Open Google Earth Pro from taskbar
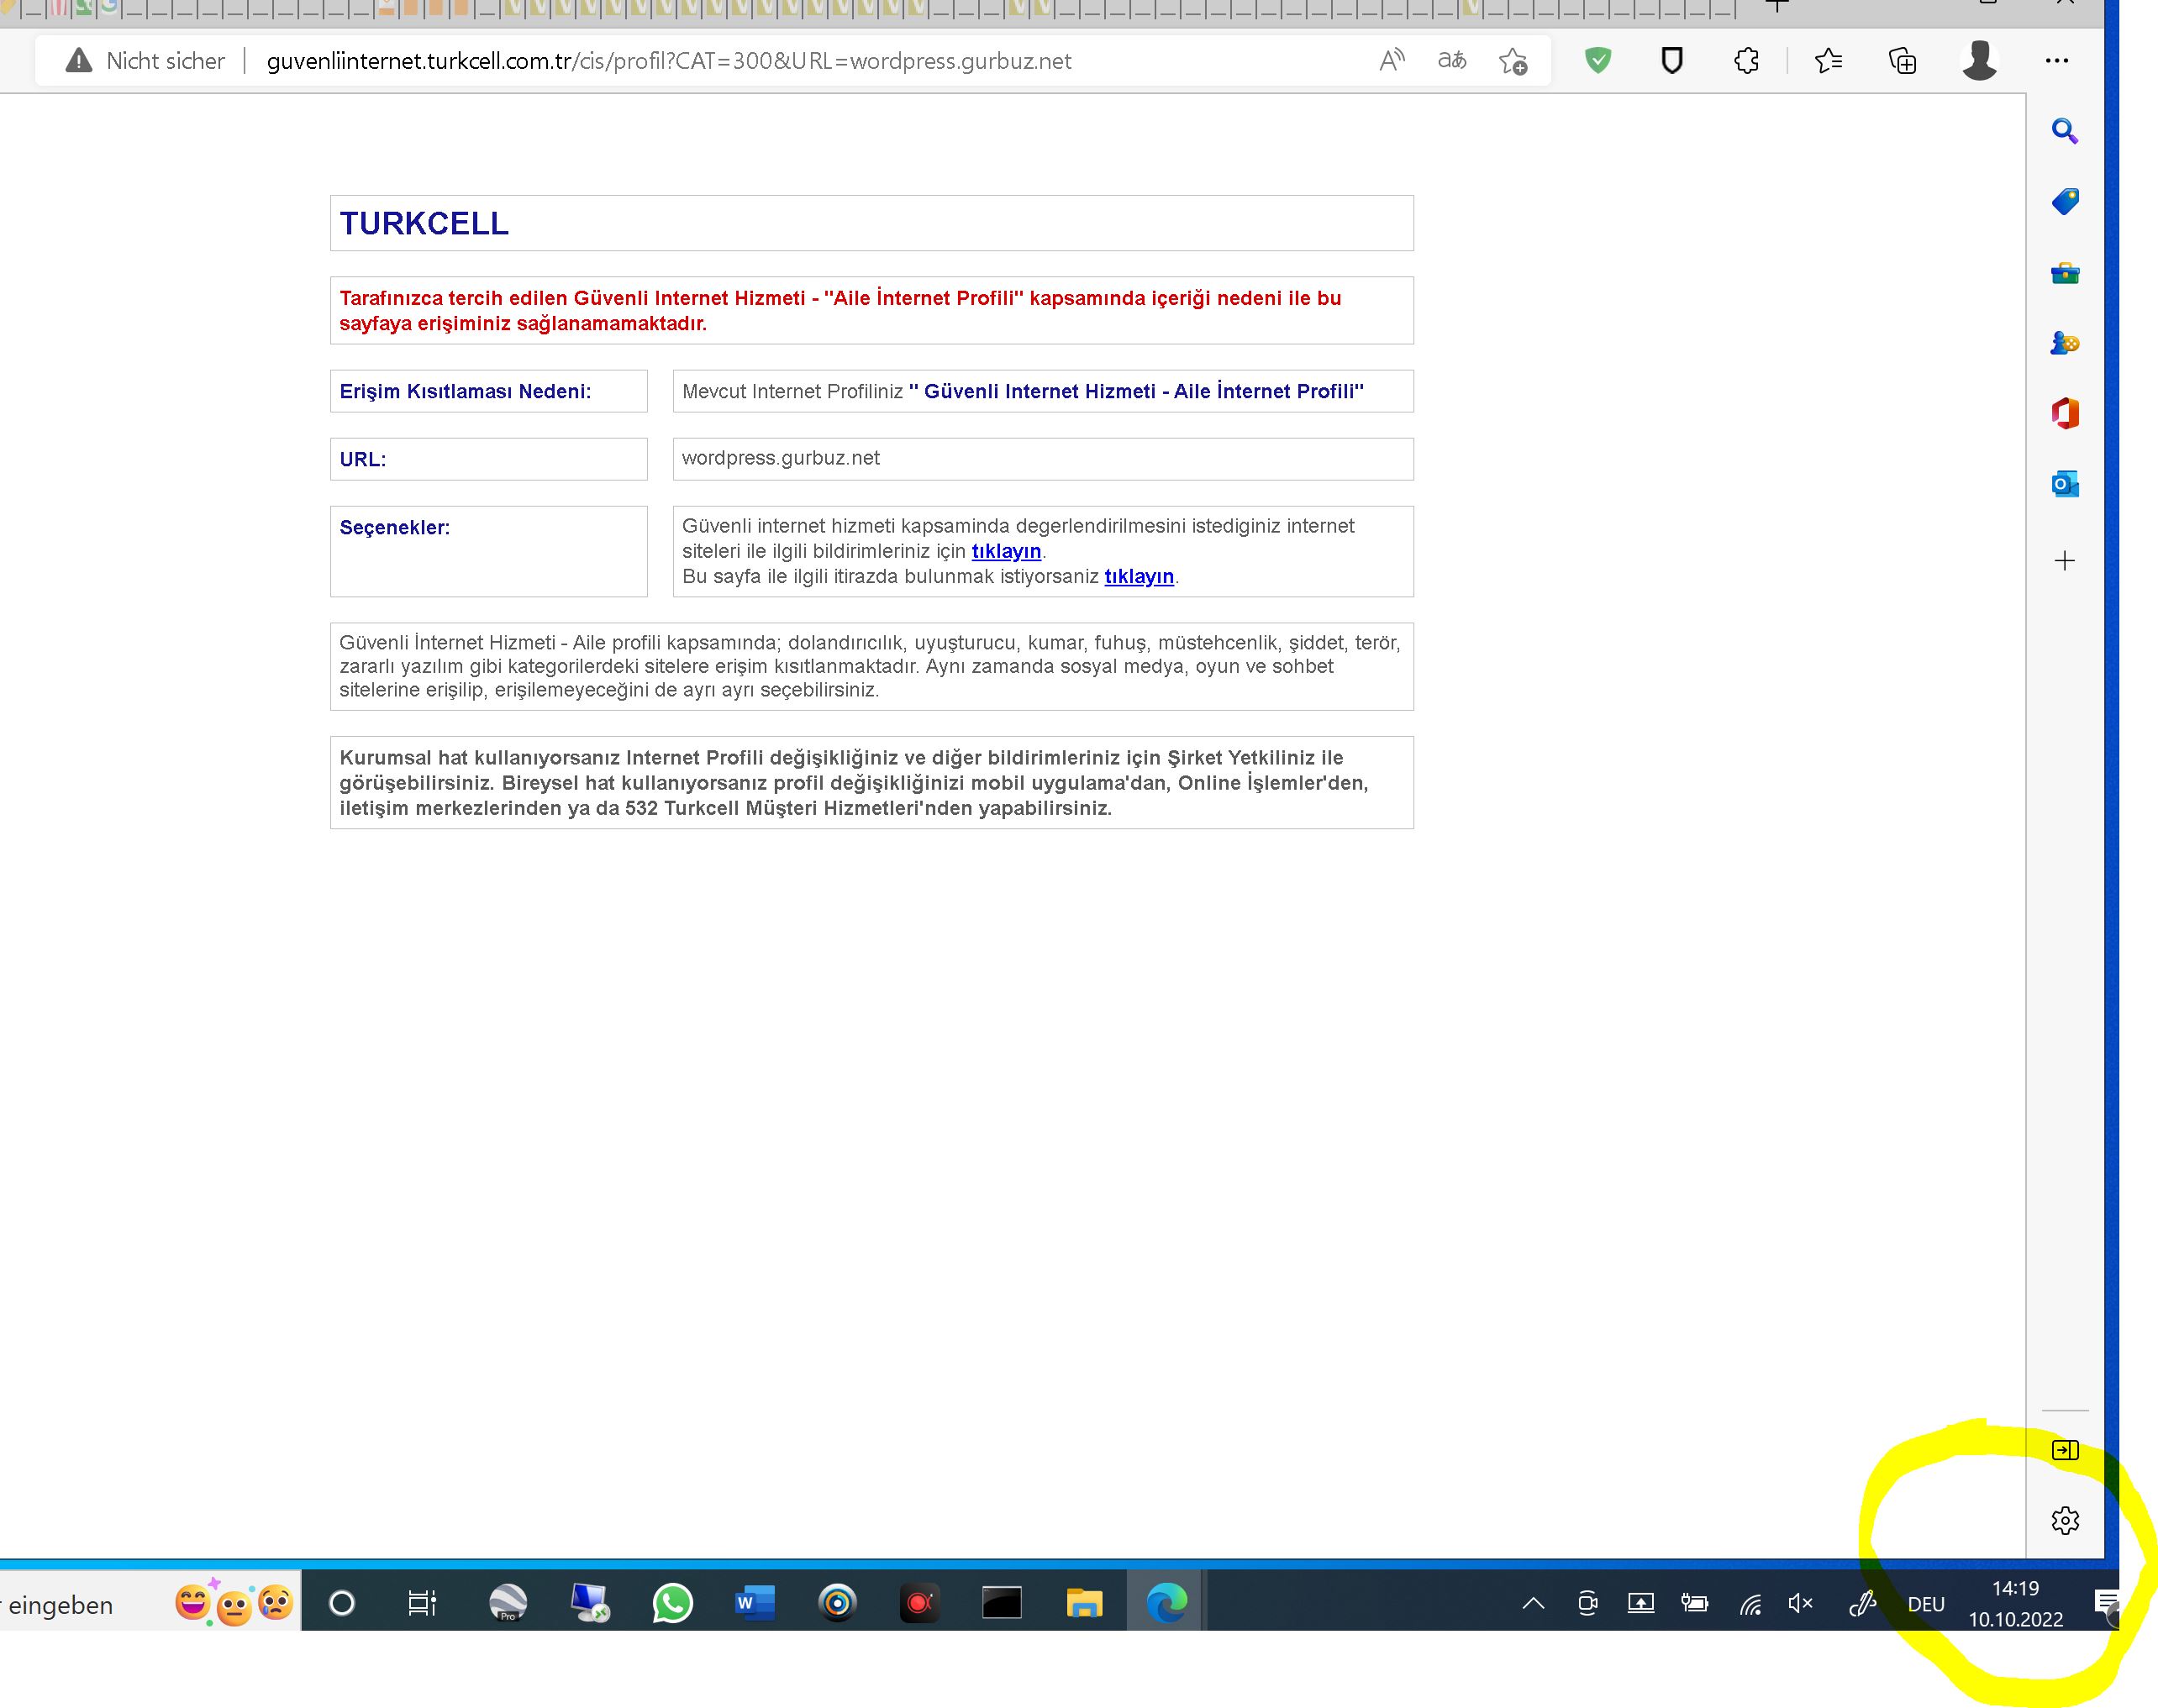The width and height of the screenshot is (2158, 1708). coord(508,1604)
